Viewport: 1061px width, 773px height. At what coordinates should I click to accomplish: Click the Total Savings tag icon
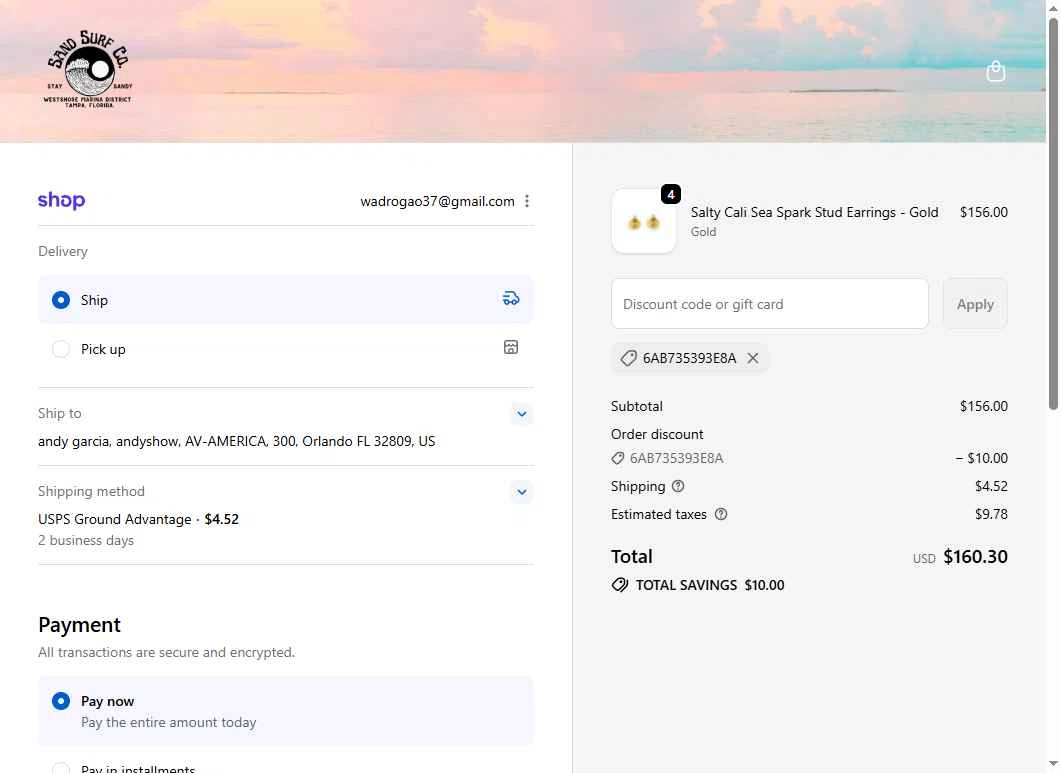click(x=620, y=585)
